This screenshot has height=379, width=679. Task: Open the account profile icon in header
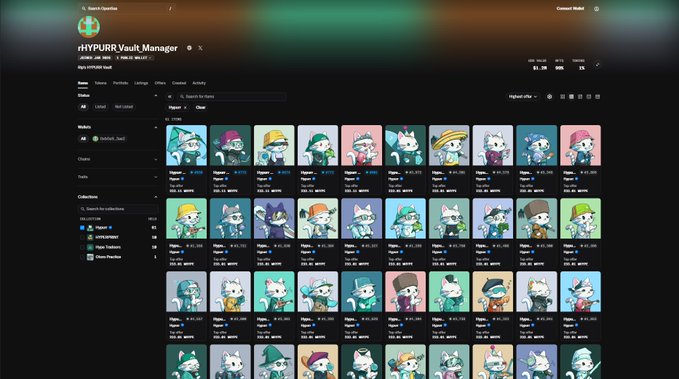[x=596, y=9]
